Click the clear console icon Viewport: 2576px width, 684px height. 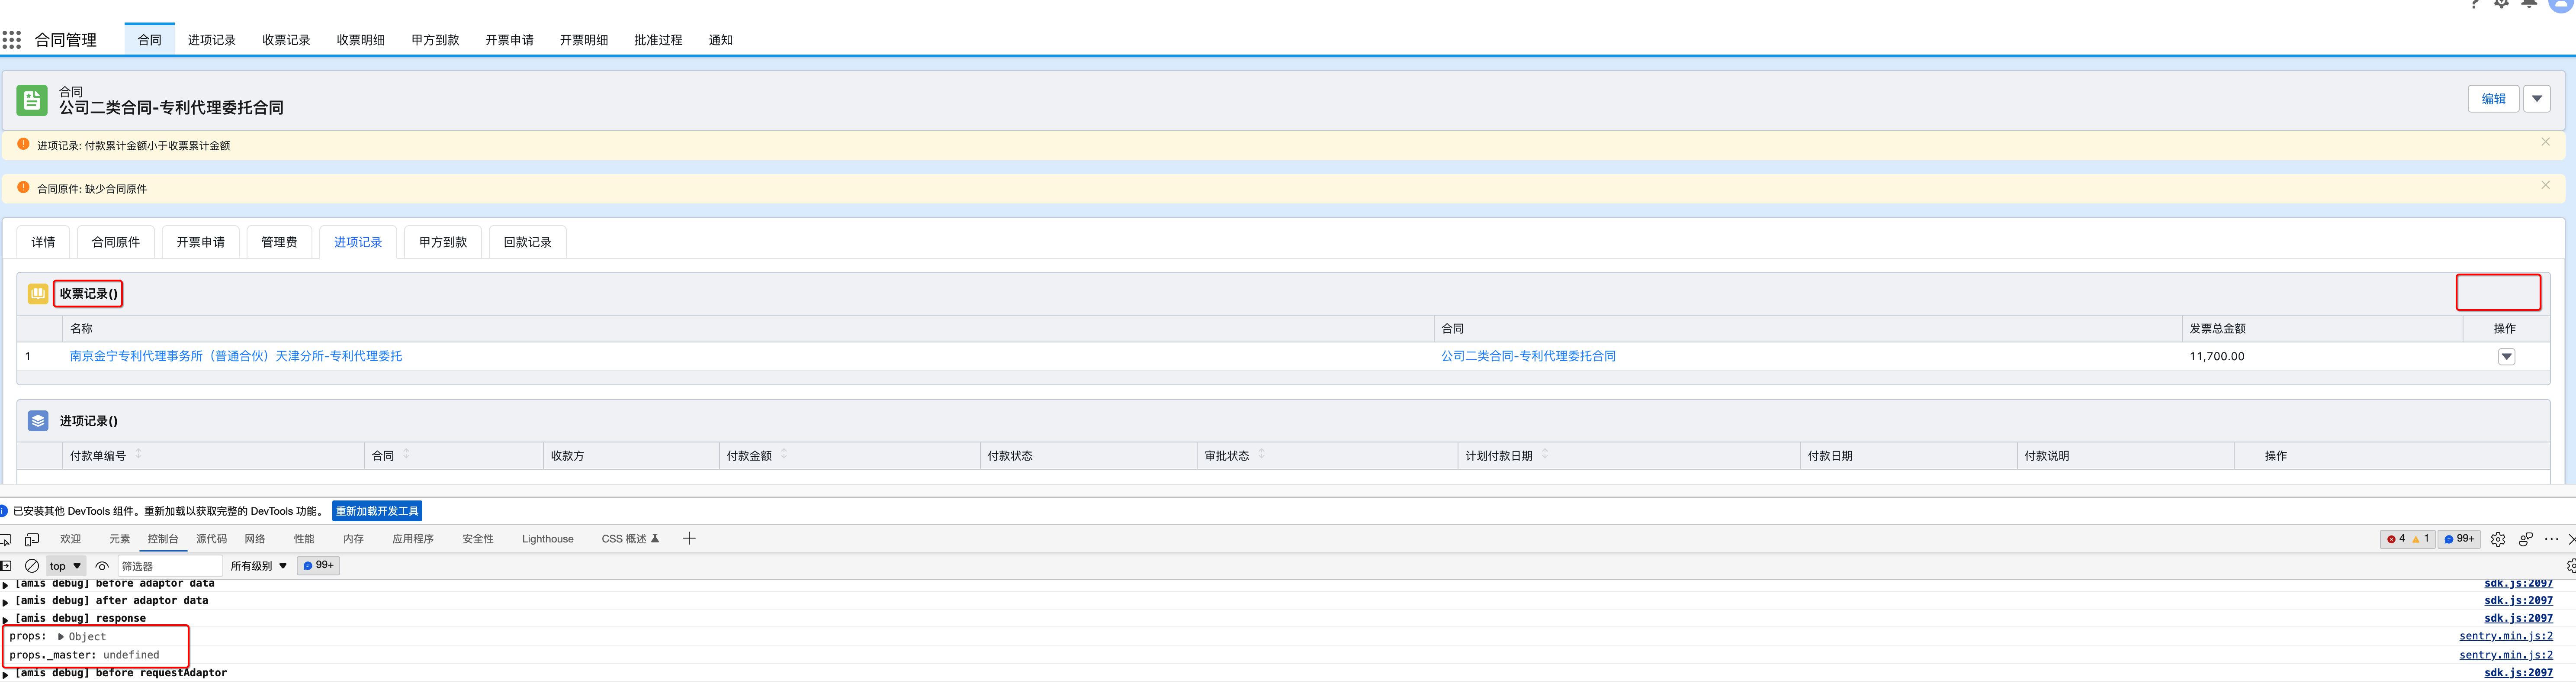click(x=32, y=566)
